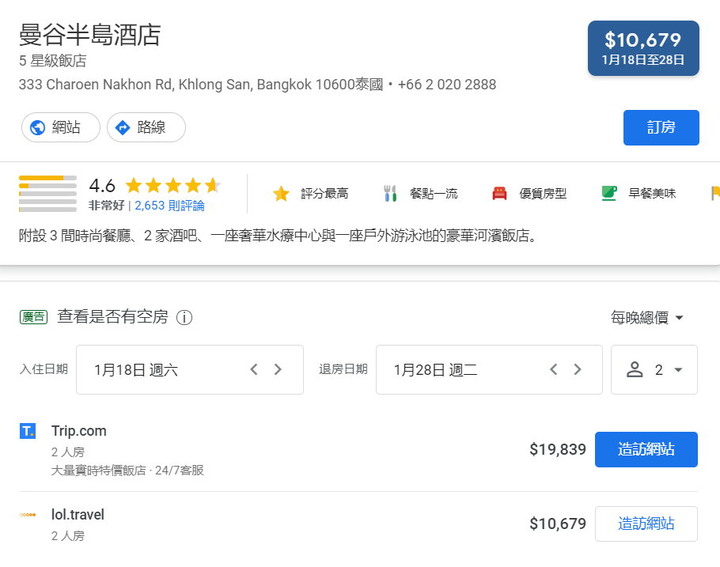Viewport: 720px width, 567px height.
Task: Click the Trip.com logo icon
Action: coord(28,431)
